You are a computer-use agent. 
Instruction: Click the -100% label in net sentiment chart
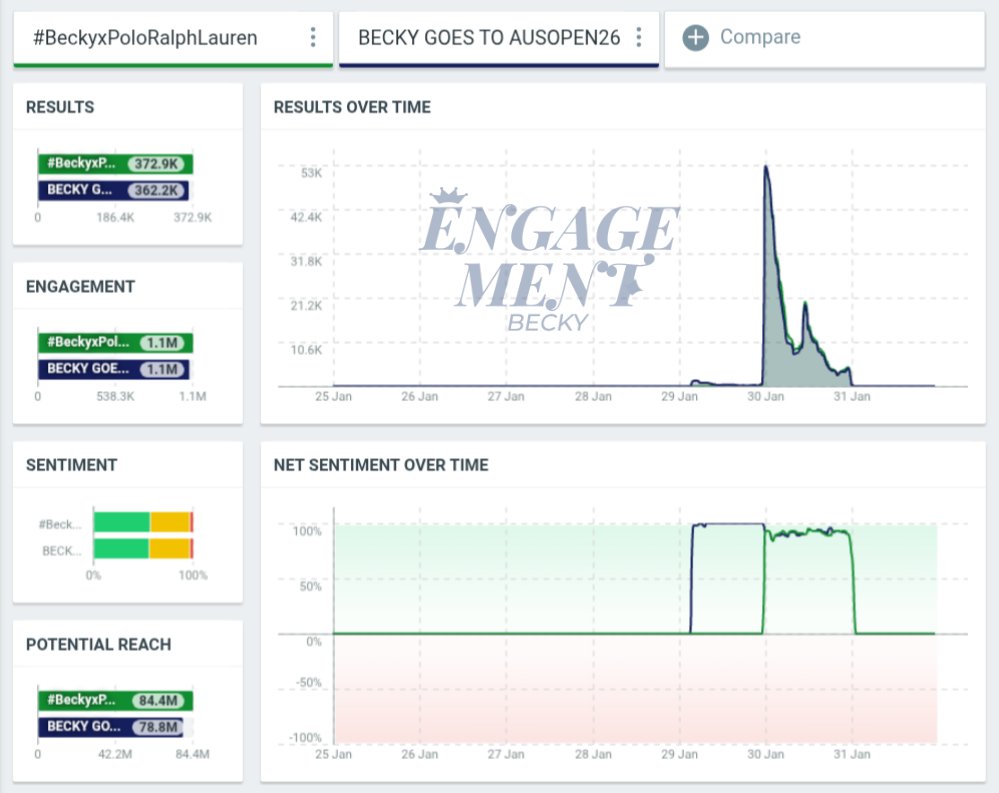305,738
